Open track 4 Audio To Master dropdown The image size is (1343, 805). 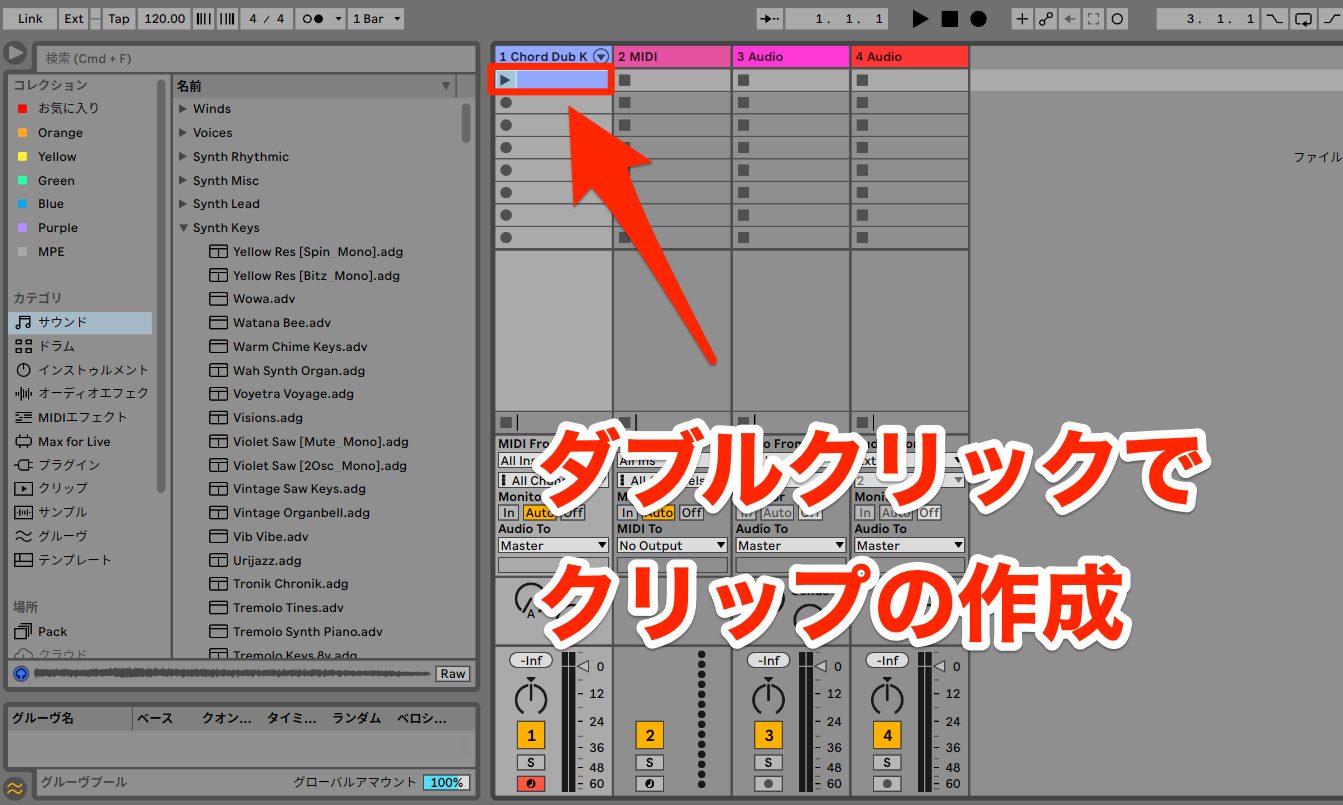[x=909, y=545]
